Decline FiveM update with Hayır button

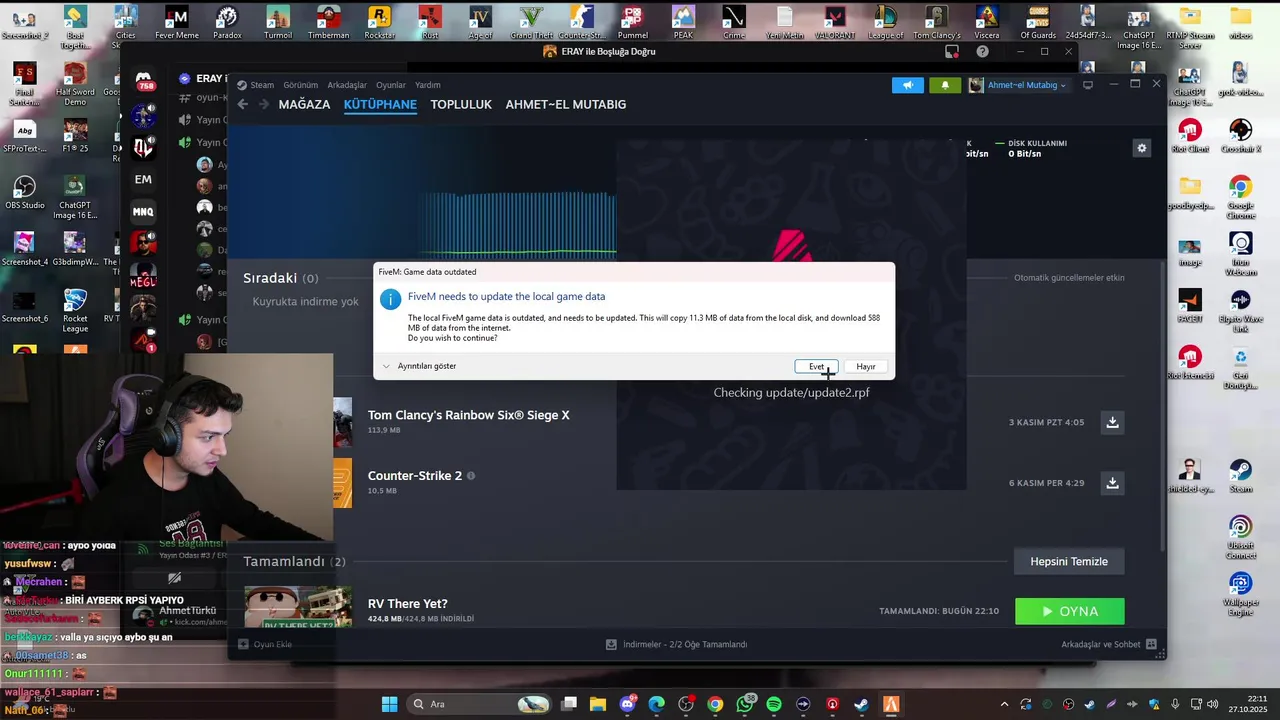pos(866,367)
